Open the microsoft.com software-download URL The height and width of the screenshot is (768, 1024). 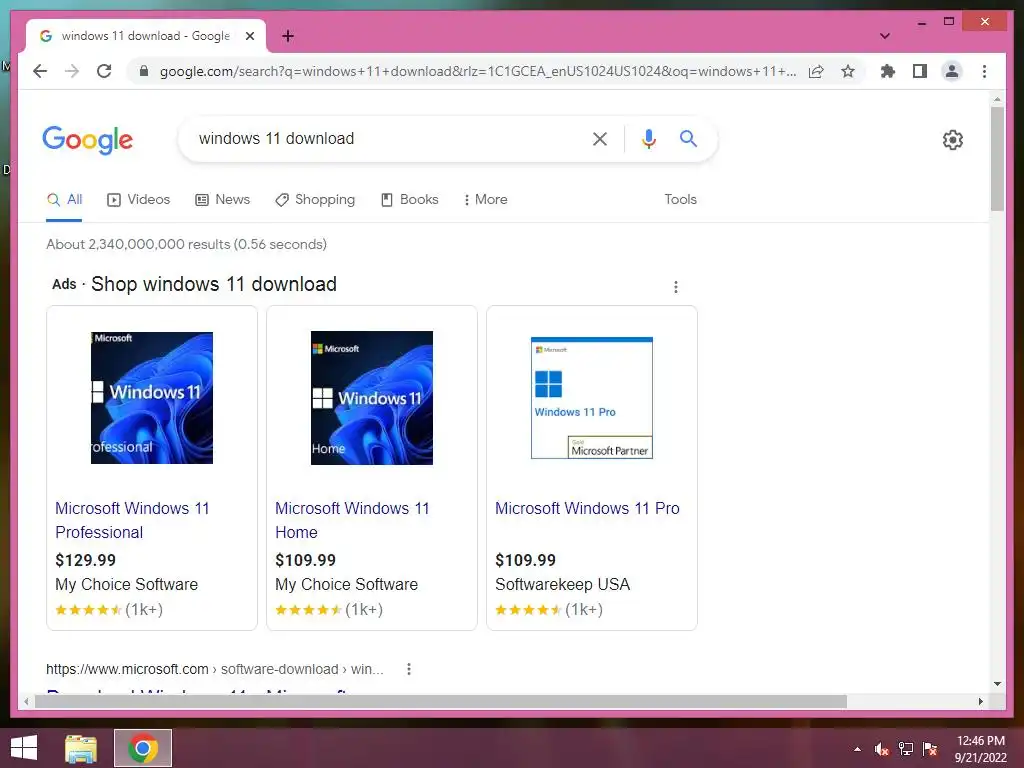click(x=215, y=669)
